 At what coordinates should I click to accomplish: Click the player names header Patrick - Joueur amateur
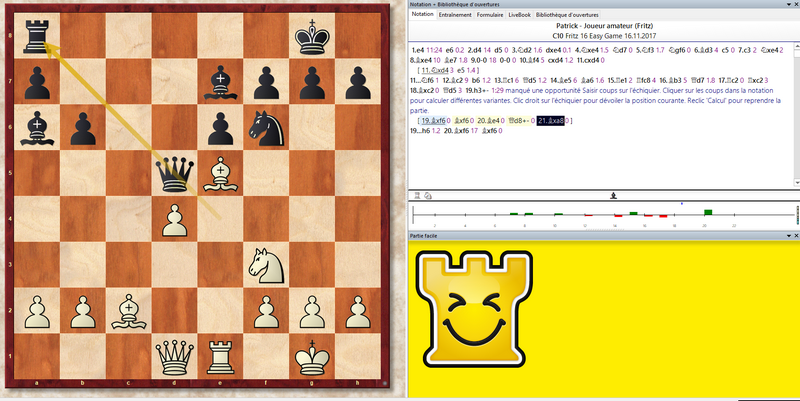[x=604, y=26]
